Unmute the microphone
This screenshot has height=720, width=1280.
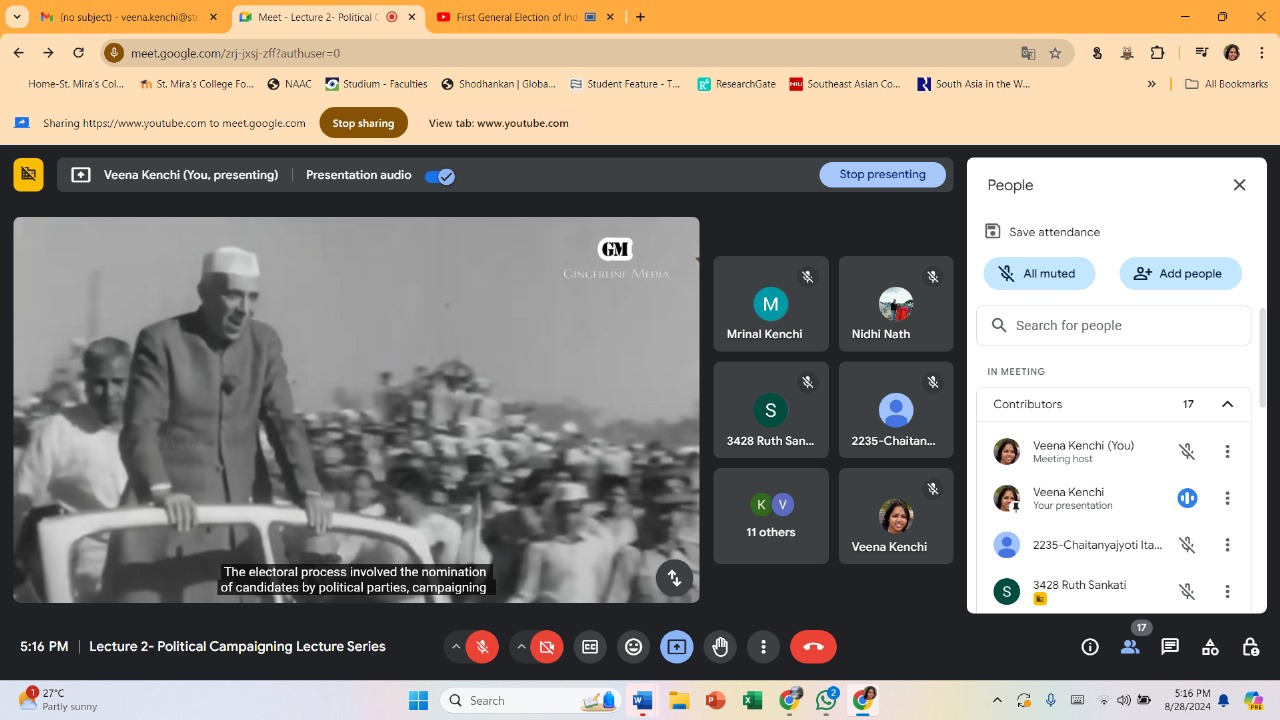click(482, 647)
